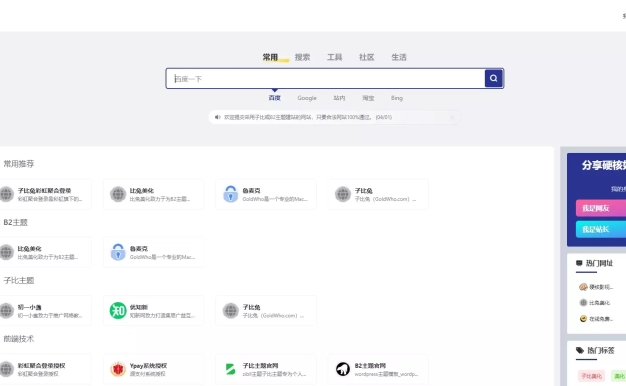Image resolution: width=626 pixels, height=386 pixels.
Task: Click the green Z icon of 子比主题官网
Action: click(230, 369)
